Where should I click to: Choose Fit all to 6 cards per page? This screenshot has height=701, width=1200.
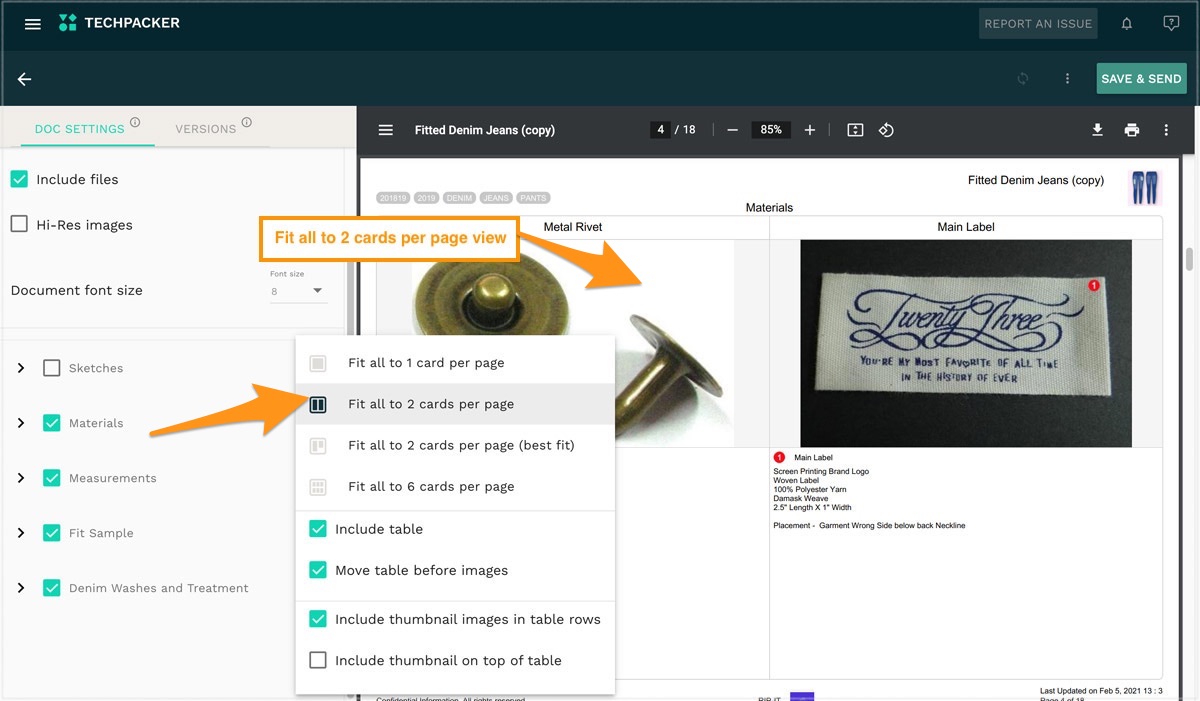pyautogui.click(x=455, y=486)
